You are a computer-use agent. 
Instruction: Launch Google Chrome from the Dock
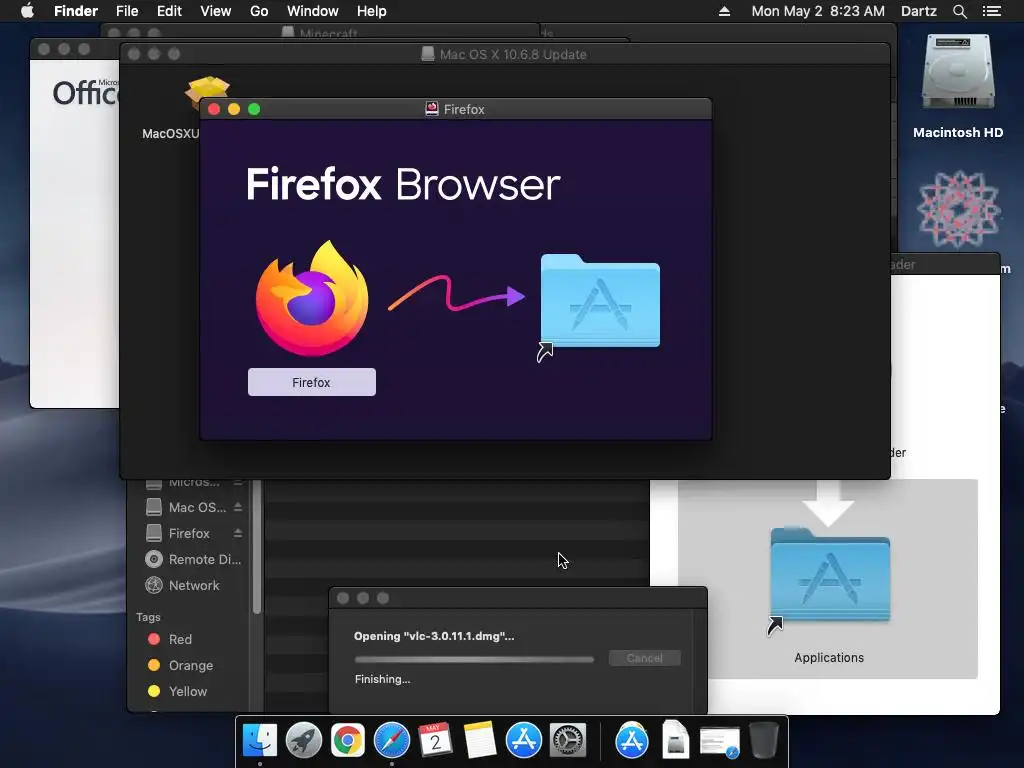(x=347, y=740)
